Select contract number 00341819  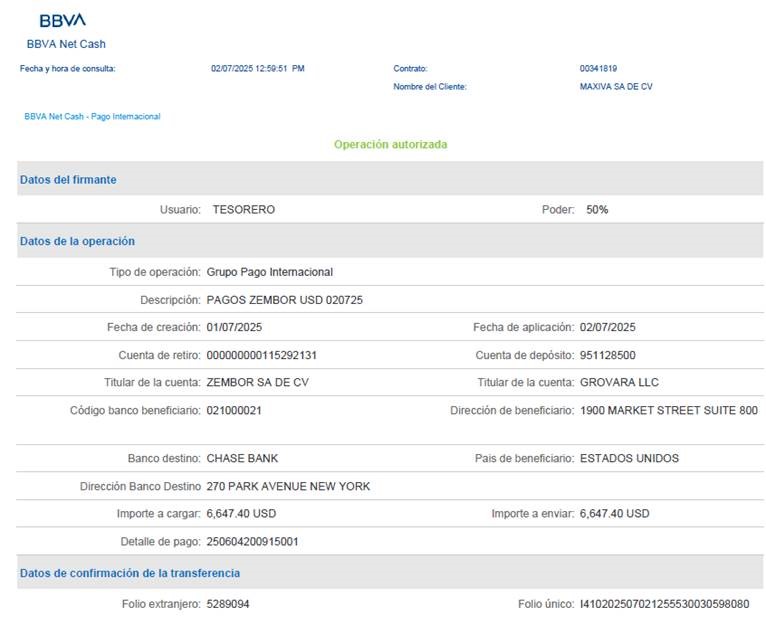point(598,68)
